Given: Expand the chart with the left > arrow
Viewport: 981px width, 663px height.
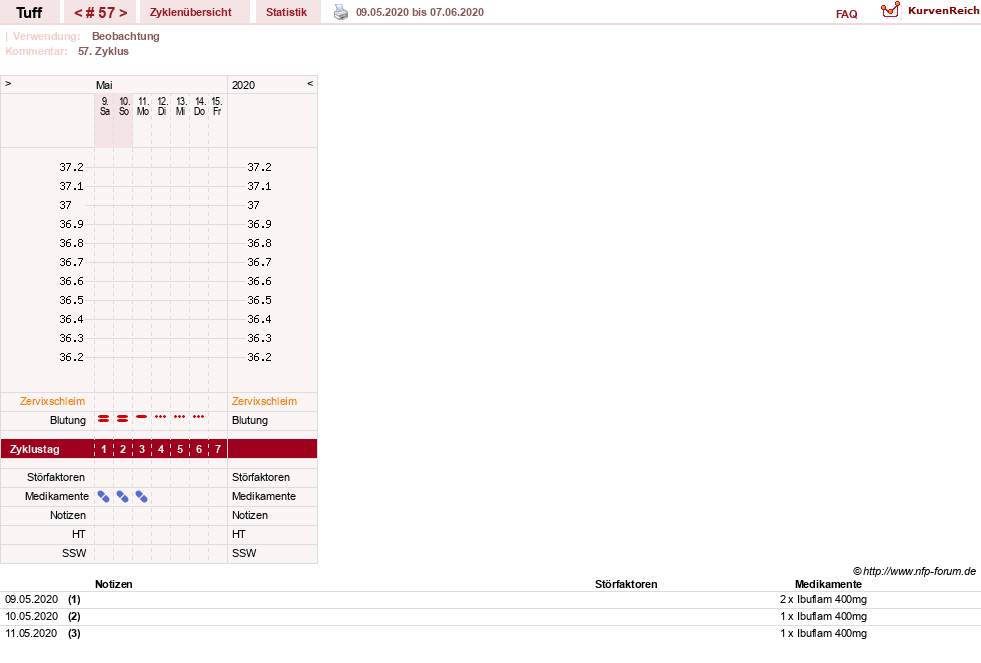Looking at the screenshot, I should 8,83.
